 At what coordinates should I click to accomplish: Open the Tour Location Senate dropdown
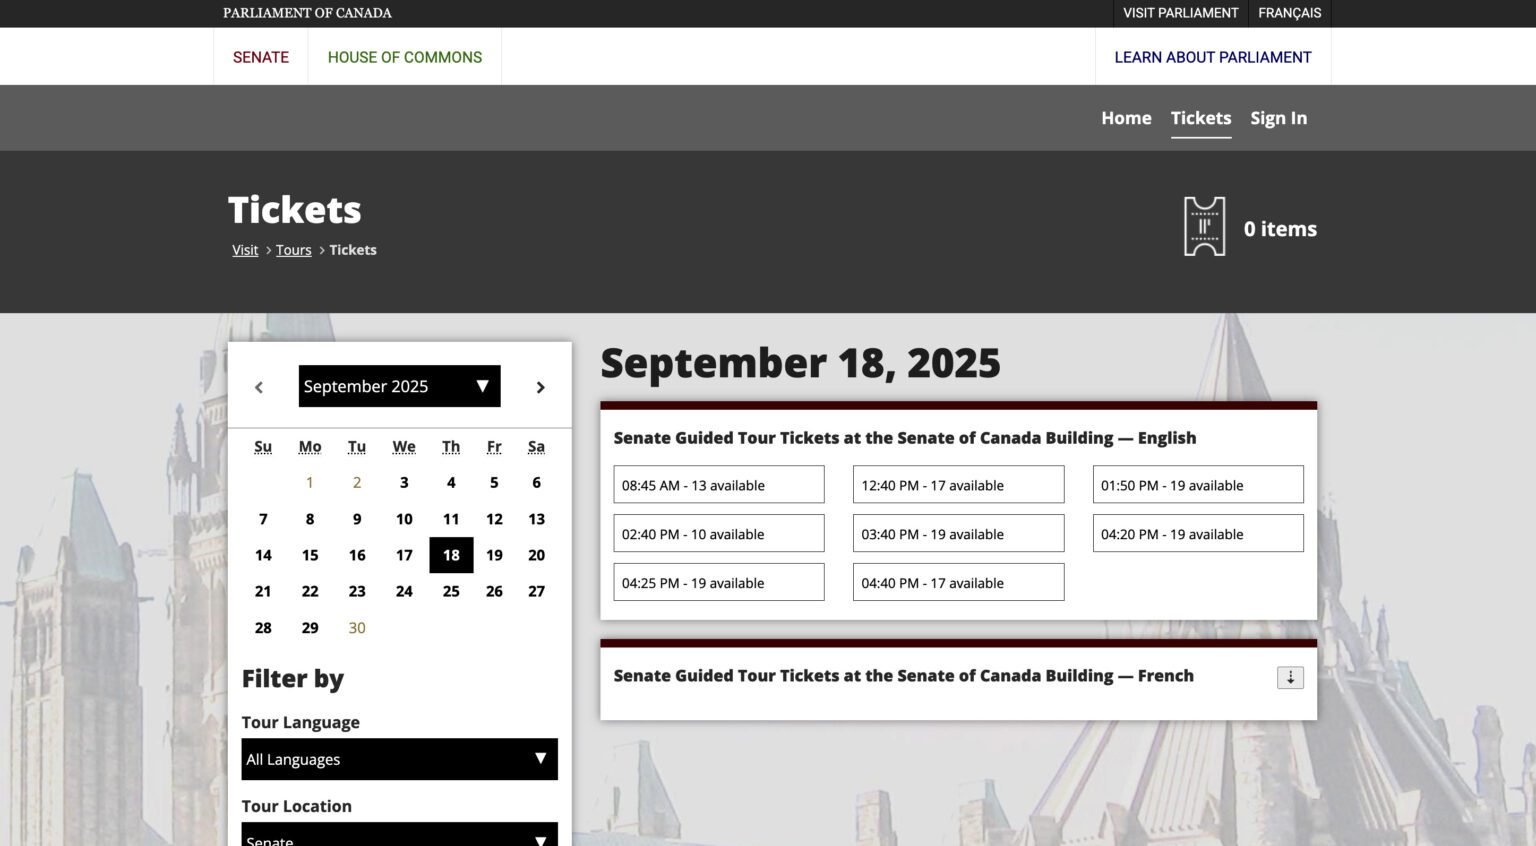point(399,835)
